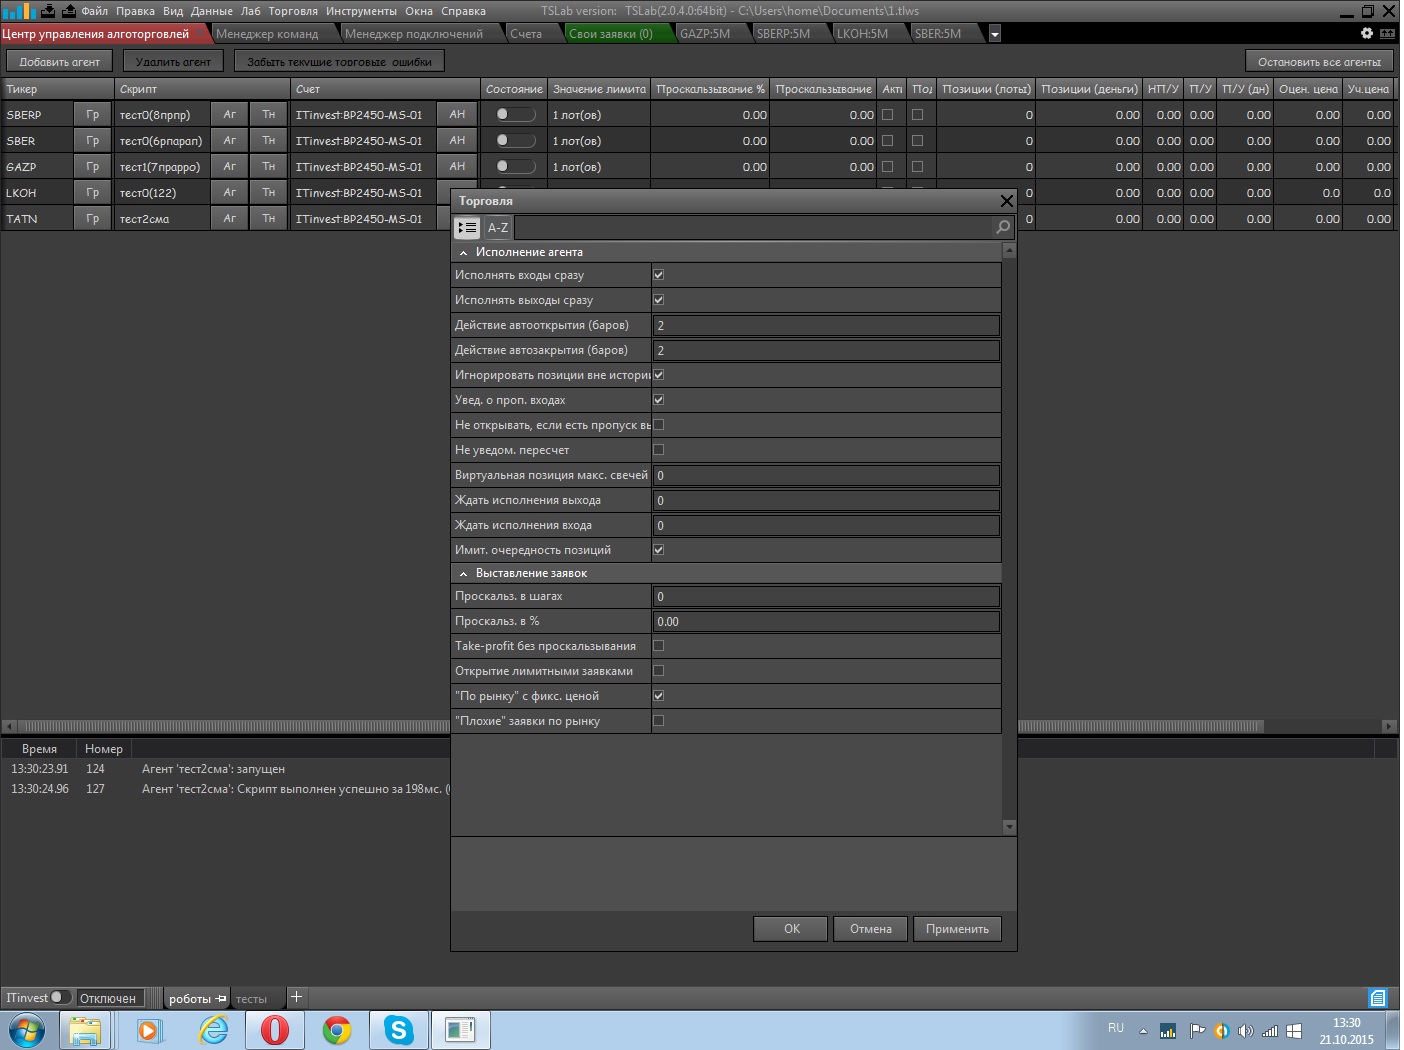Enable the Не уведом. пересчет checkbox
Viewport: 1404px width, 1050px height.
[x=658, y=449]
